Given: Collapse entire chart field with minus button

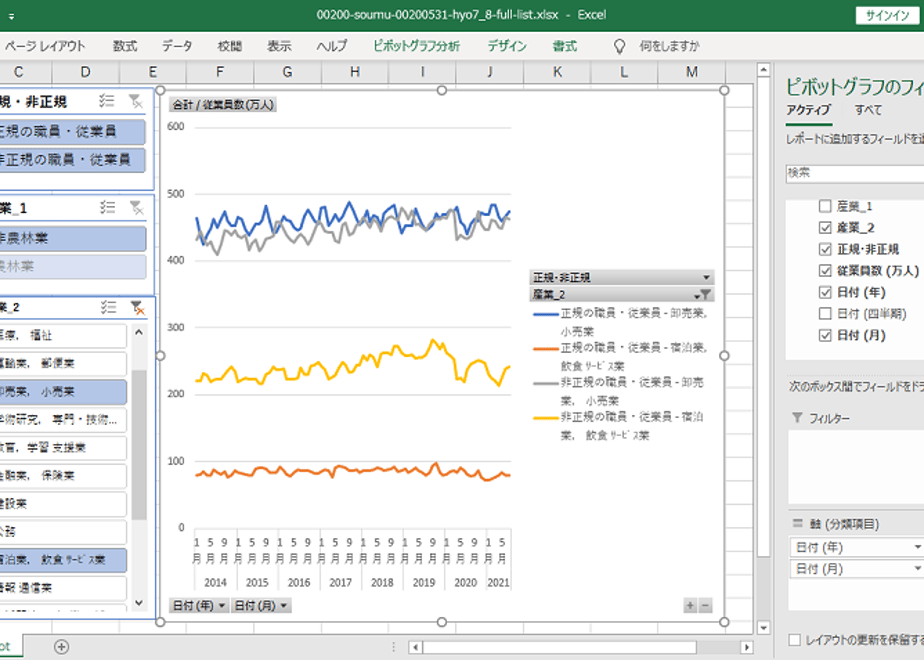Looking at the screenshot, I should 705,605.
